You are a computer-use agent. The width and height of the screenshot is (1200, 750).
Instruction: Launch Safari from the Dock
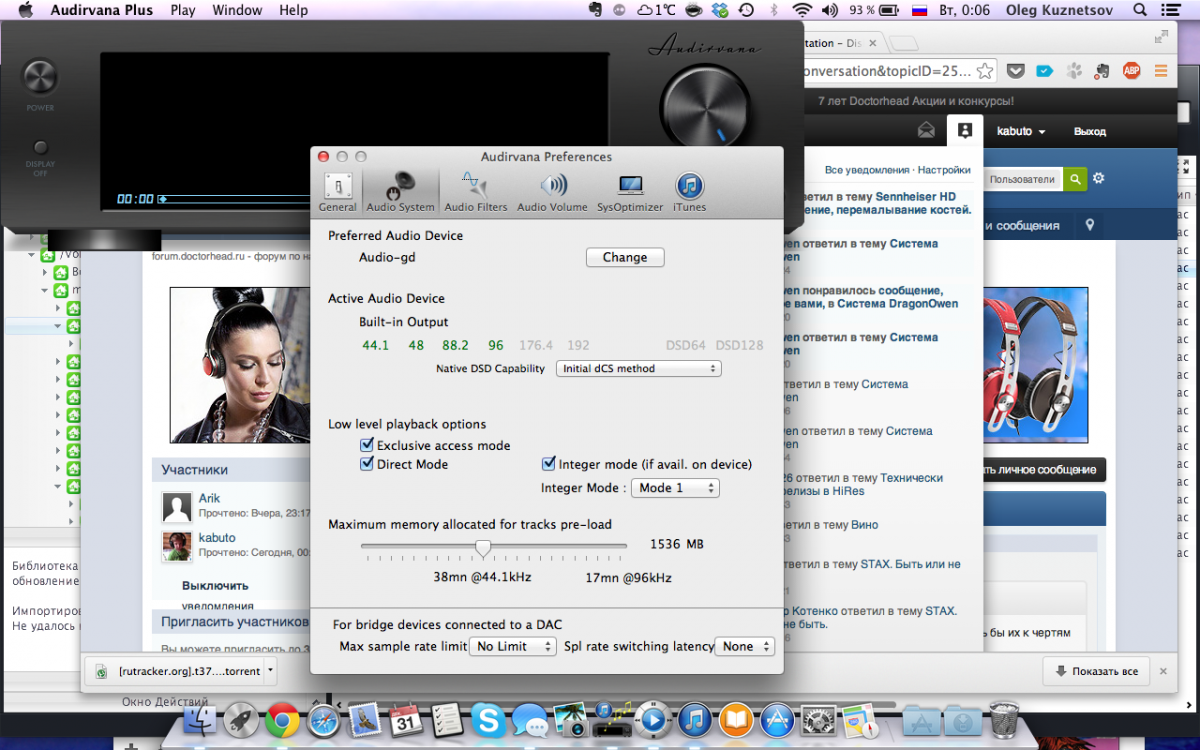[x=324, y=719]
